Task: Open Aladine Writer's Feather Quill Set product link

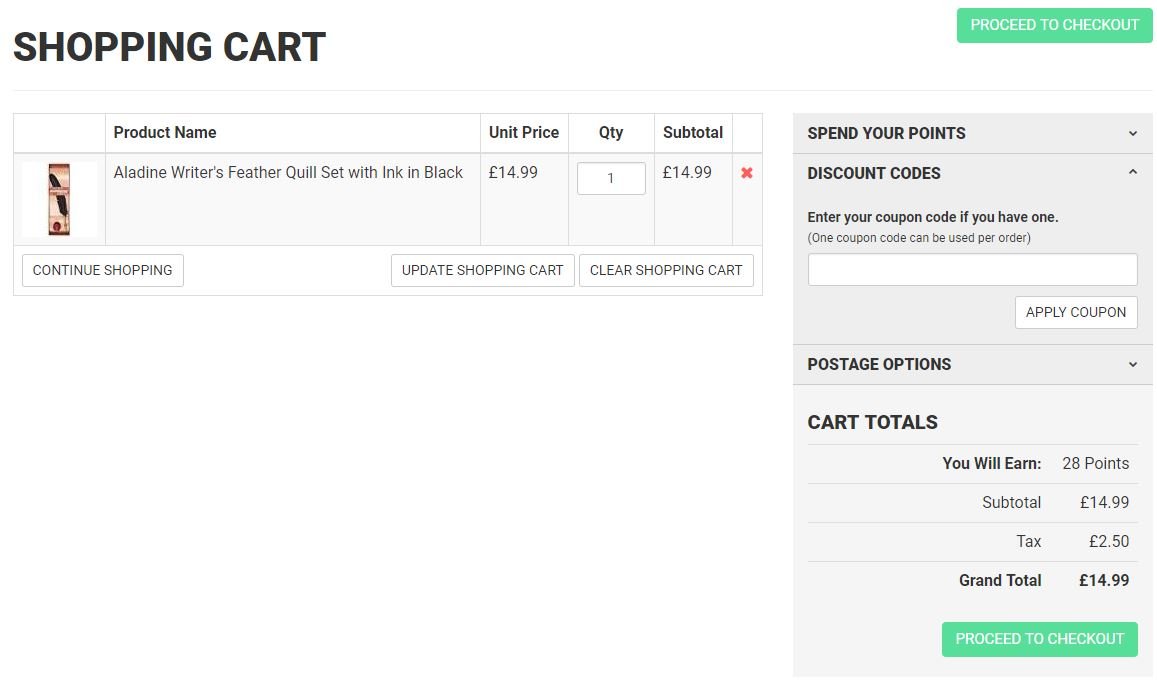Action: pos(288,173)
